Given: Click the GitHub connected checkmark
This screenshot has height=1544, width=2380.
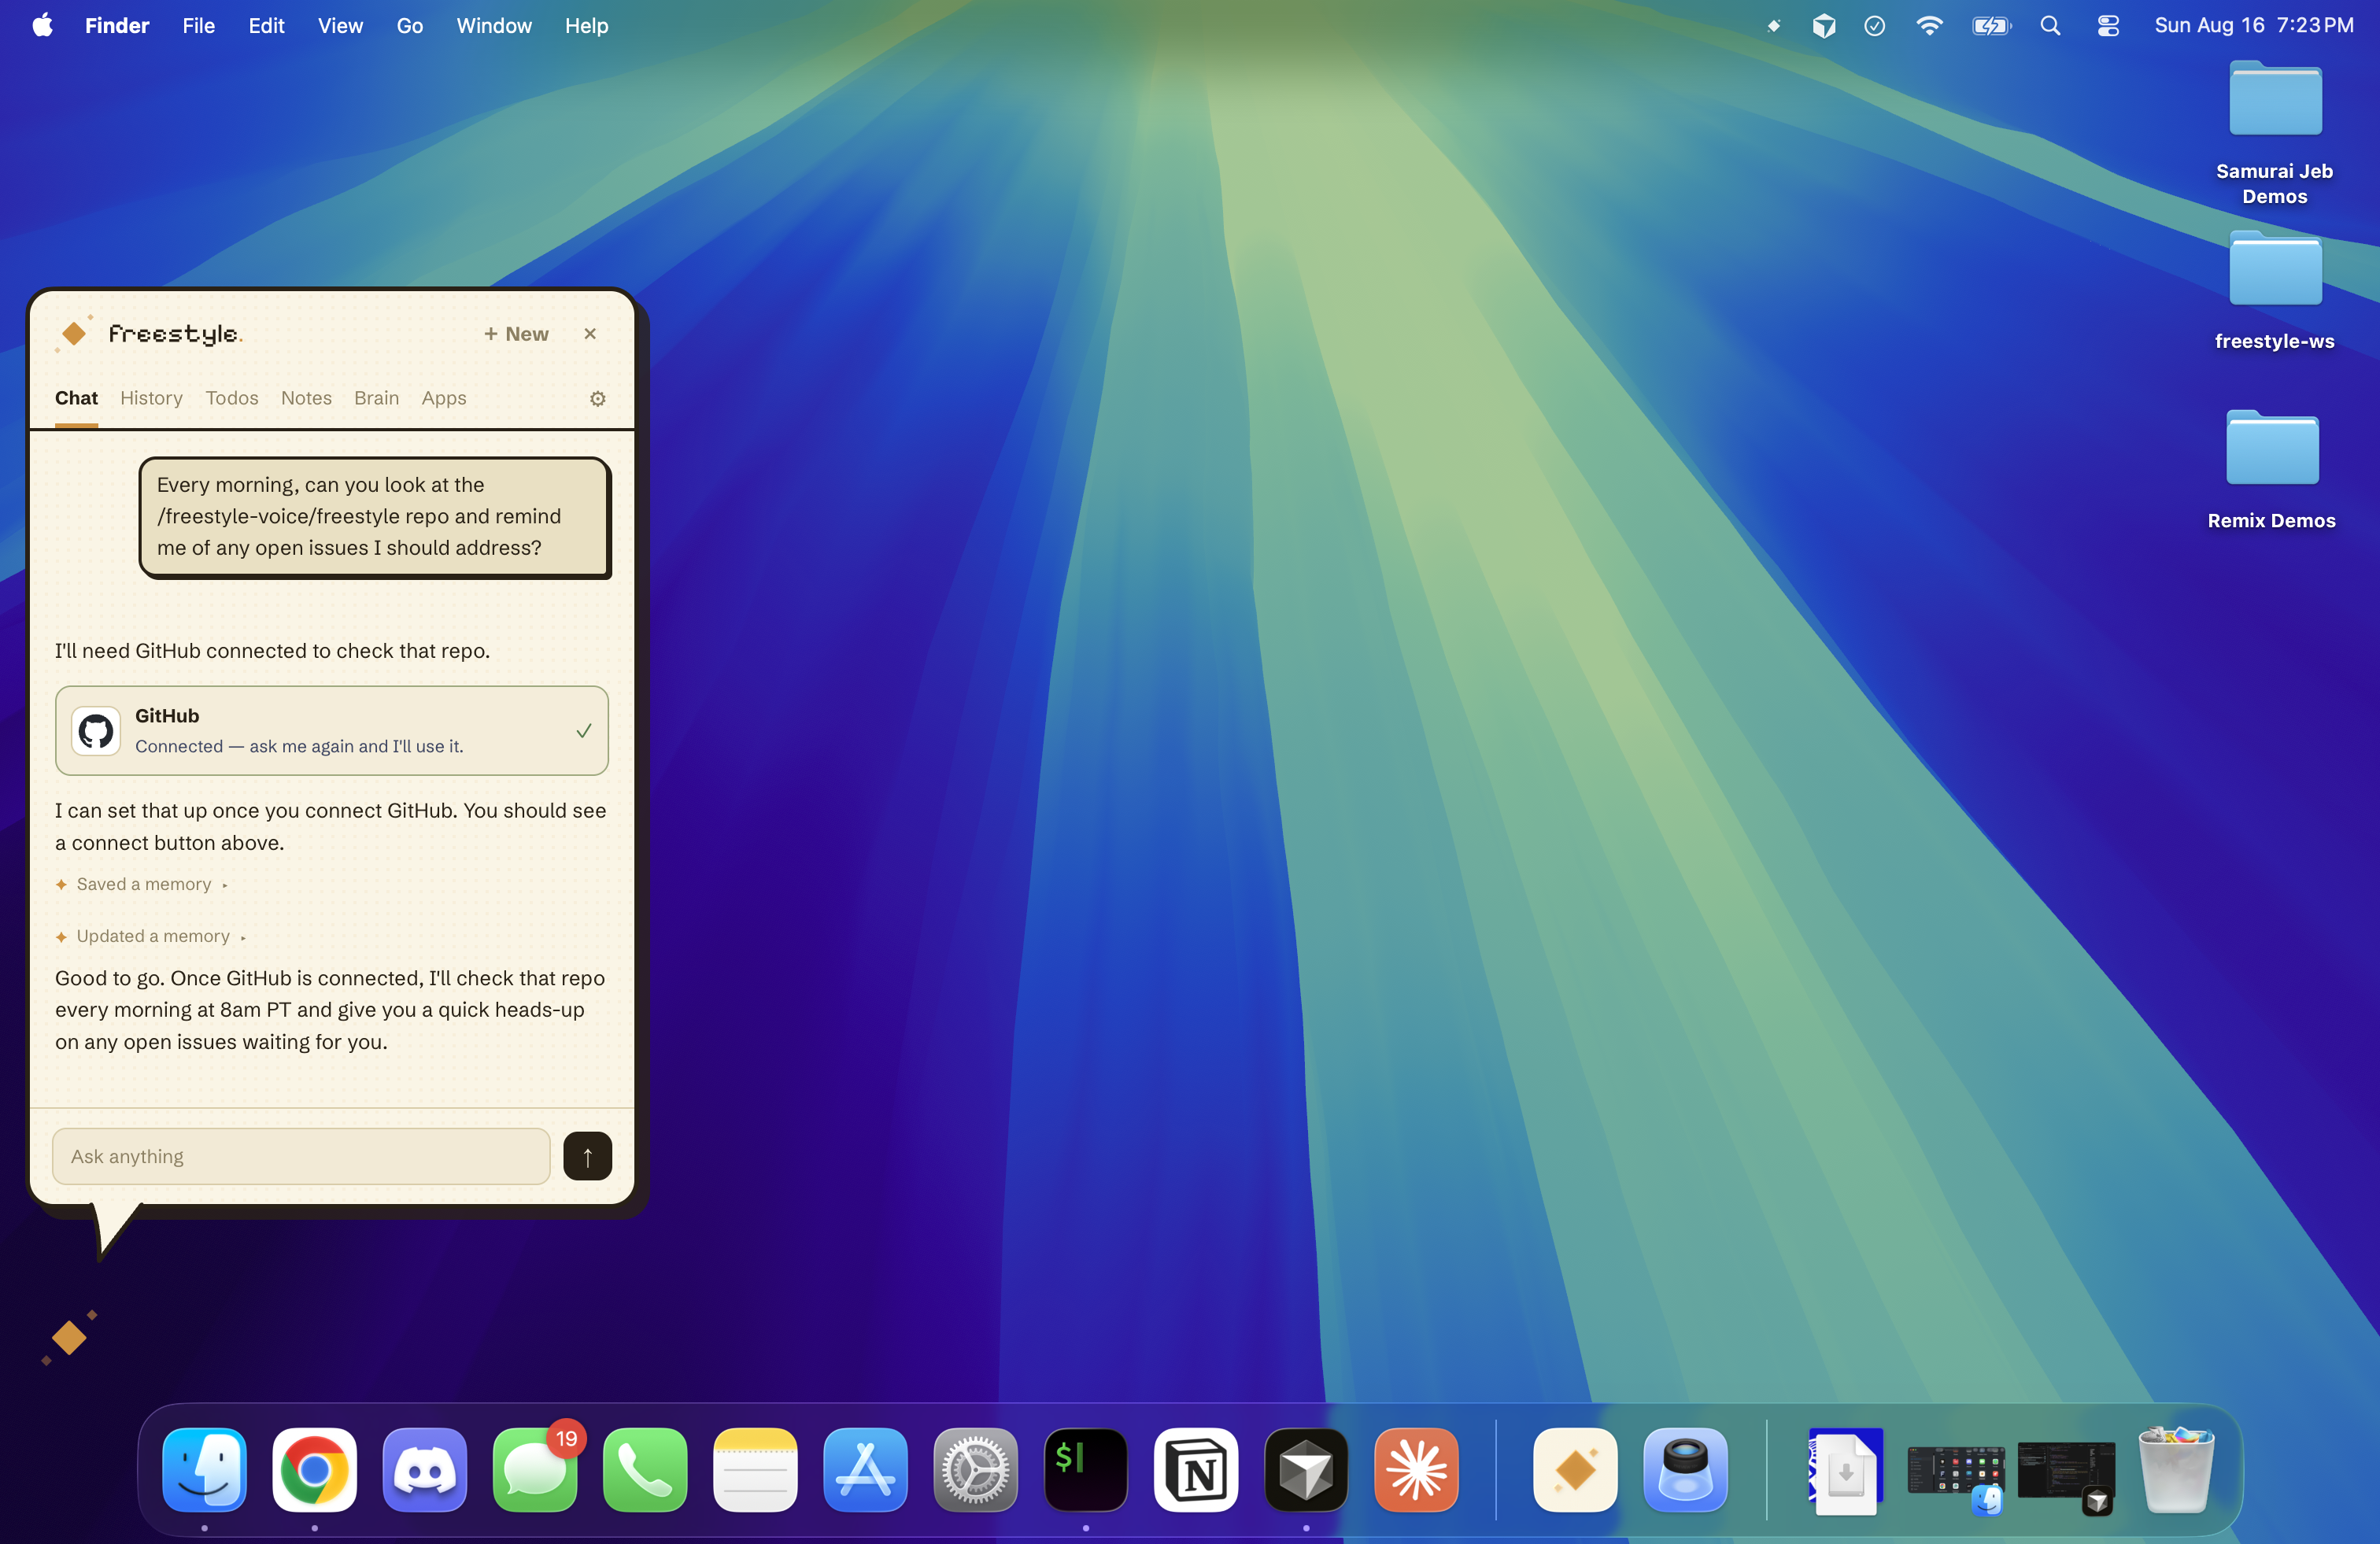Looking at the screenshot, I should tap(584, 731).
